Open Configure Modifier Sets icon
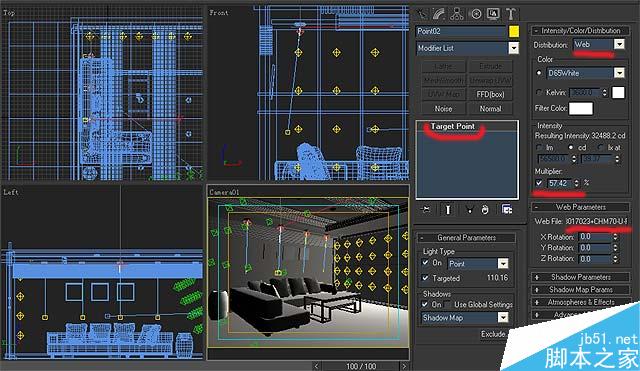Image resolution: width=640 pixels, height=371 pixels. 507,209
